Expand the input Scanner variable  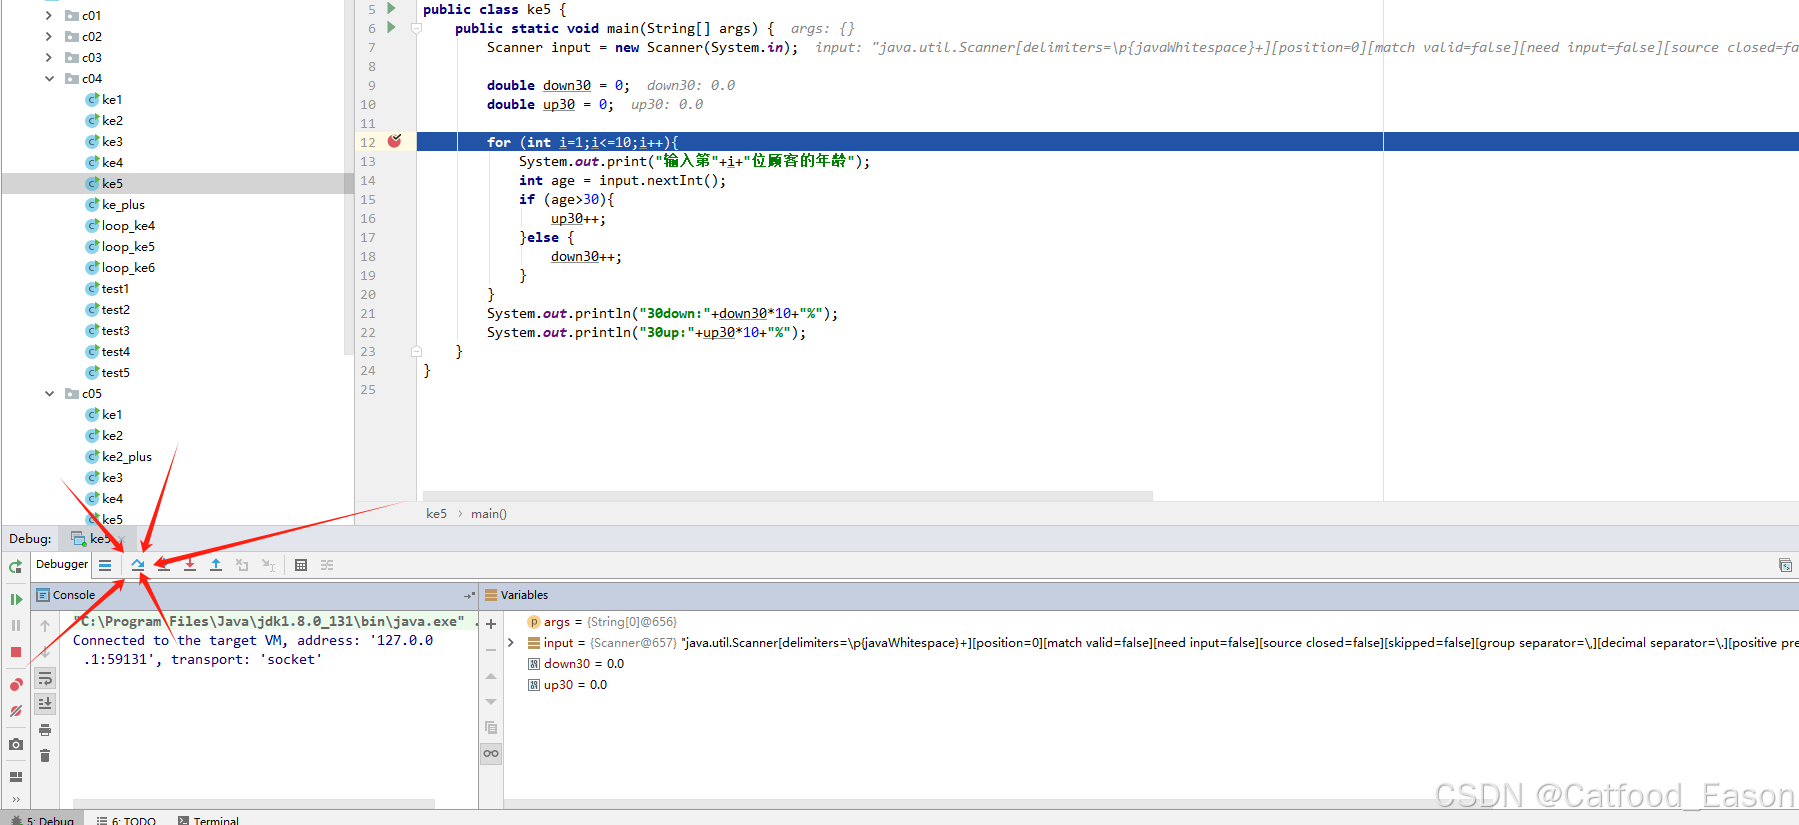[x=511, y=643]
